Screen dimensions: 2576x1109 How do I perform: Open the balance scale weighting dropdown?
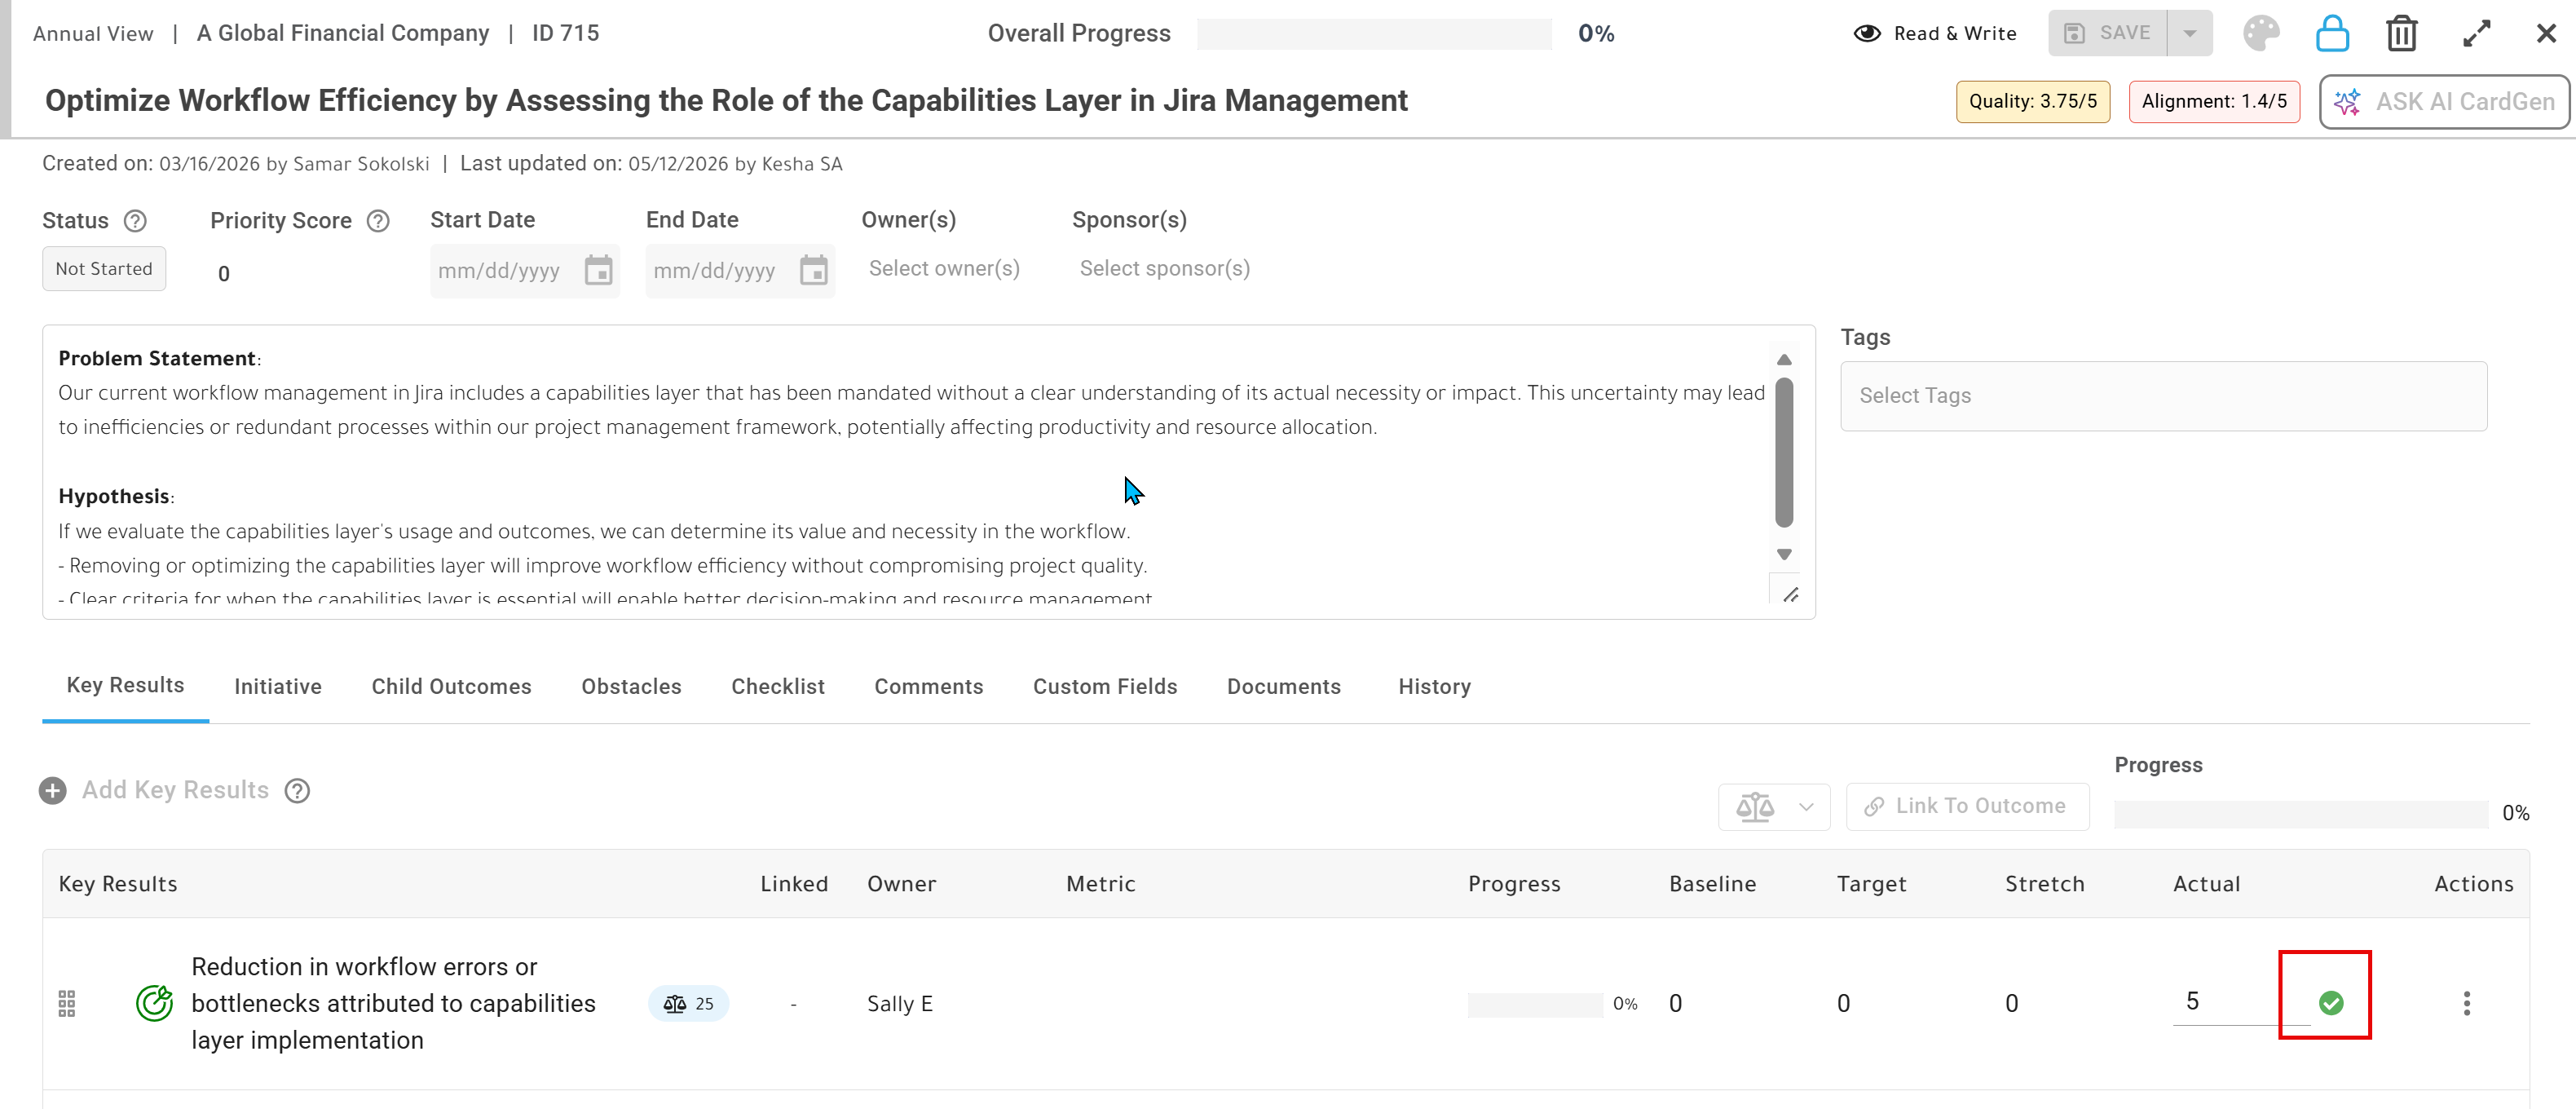click(1774, 807)
